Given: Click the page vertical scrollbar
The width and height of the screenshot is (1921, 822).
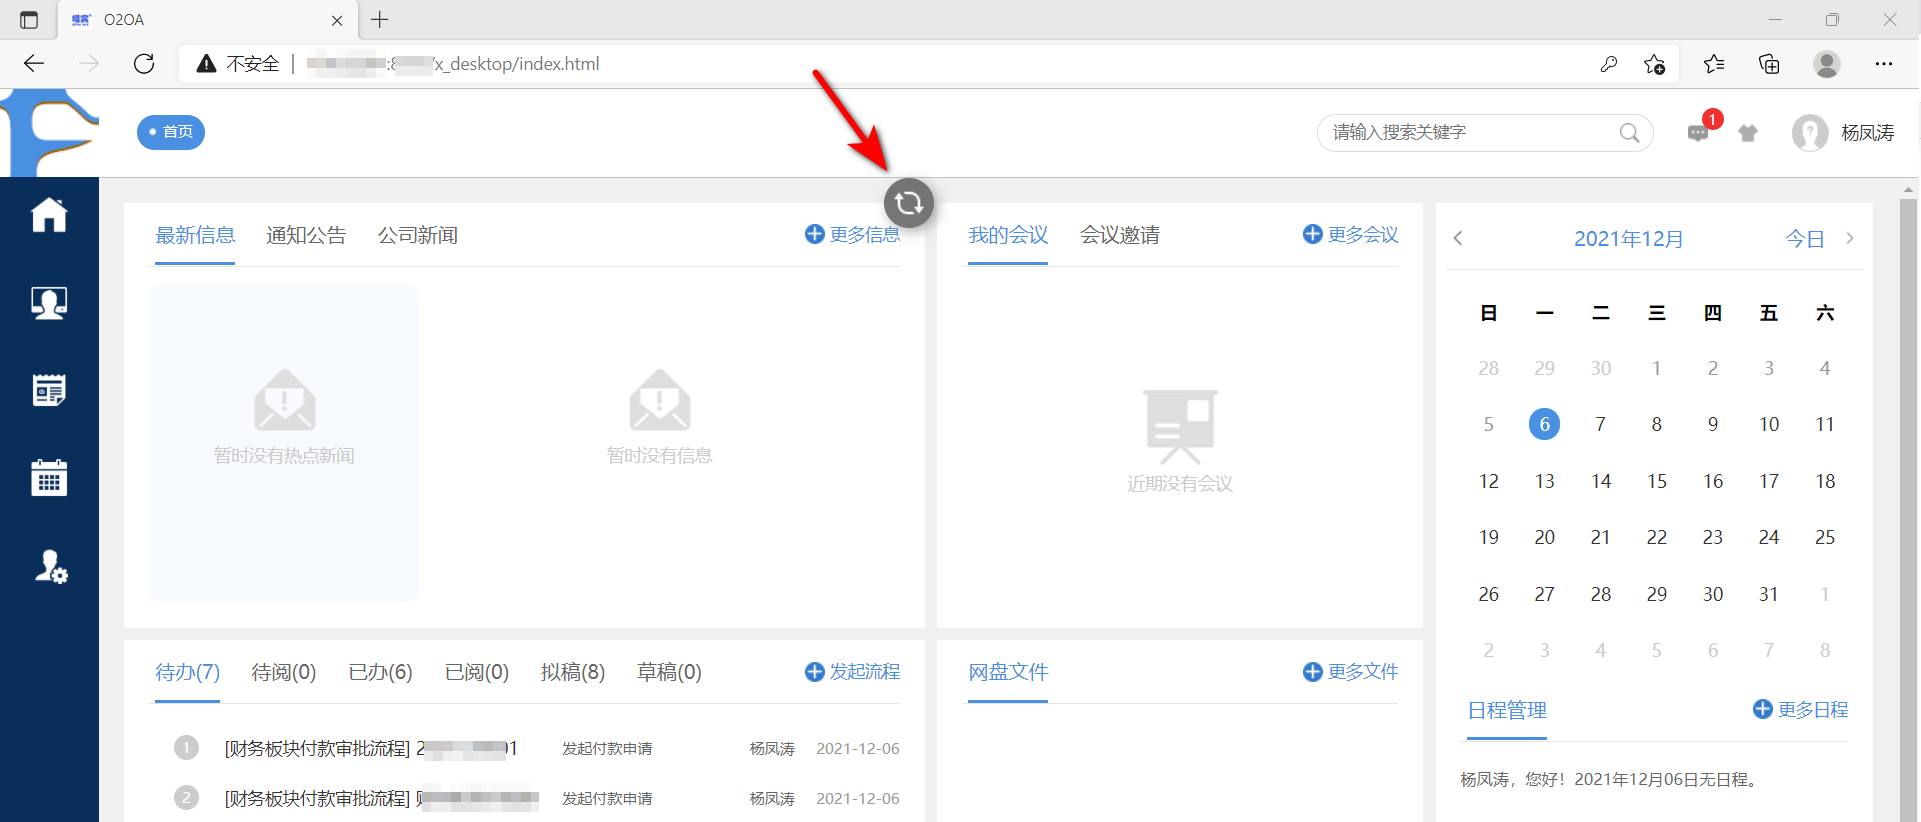Looking at the screenshot, I should tap(1909, 510).
